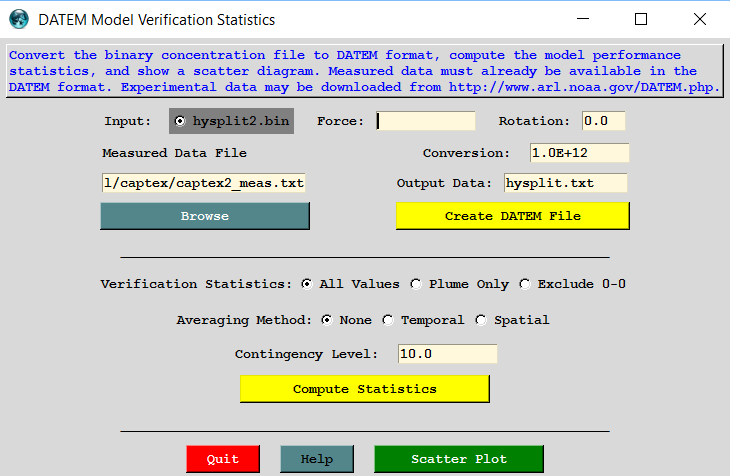Image resolution: width=730 pixels, height=476 pixels.
Task: Edit the Contingency Level field
Action: pos(447,354)
